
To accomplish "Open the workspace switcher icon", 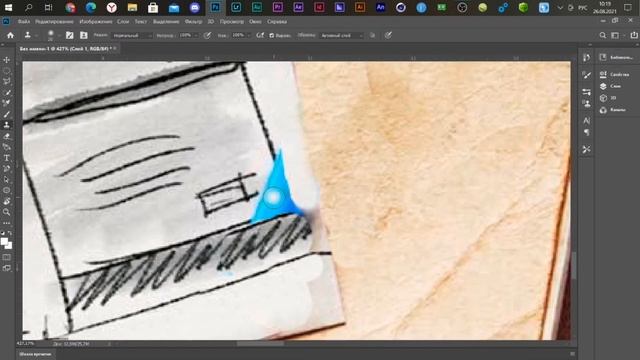I will coord(616,36).
